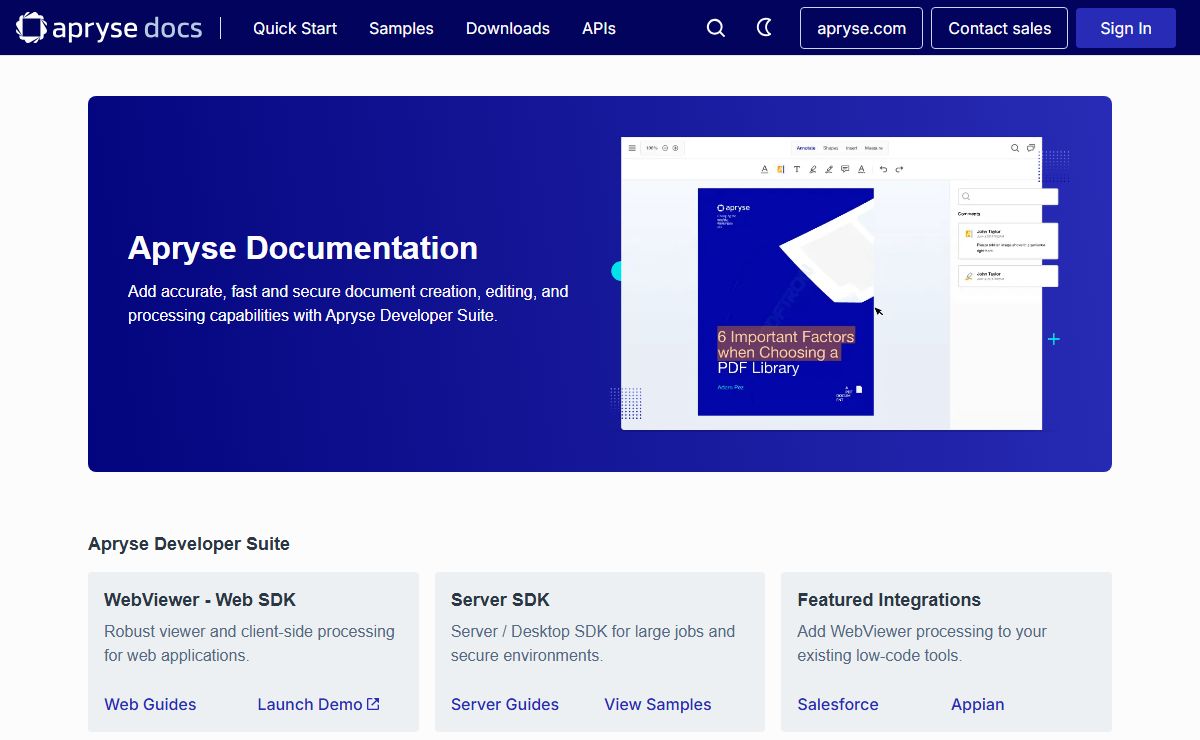Open the site search magnifier in header
Image resolution: width=1200 pixels, height=740 pixels.
(x=716, y=28)
